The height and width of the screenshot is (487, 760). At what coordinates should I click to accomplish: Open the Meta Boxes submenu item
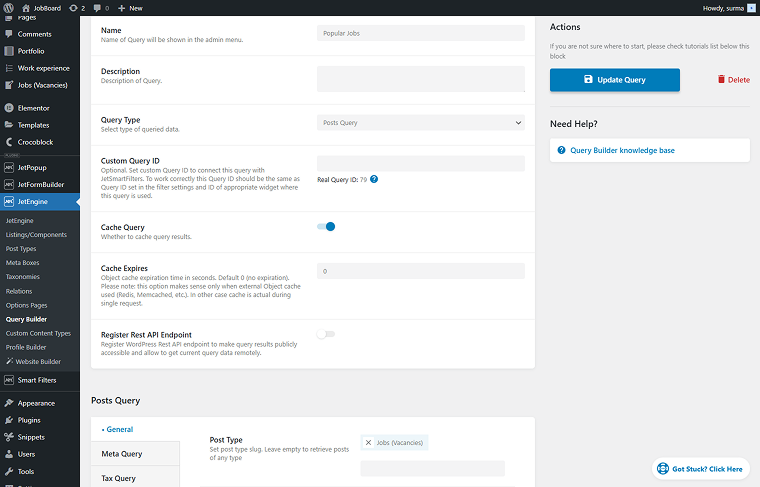22,263
